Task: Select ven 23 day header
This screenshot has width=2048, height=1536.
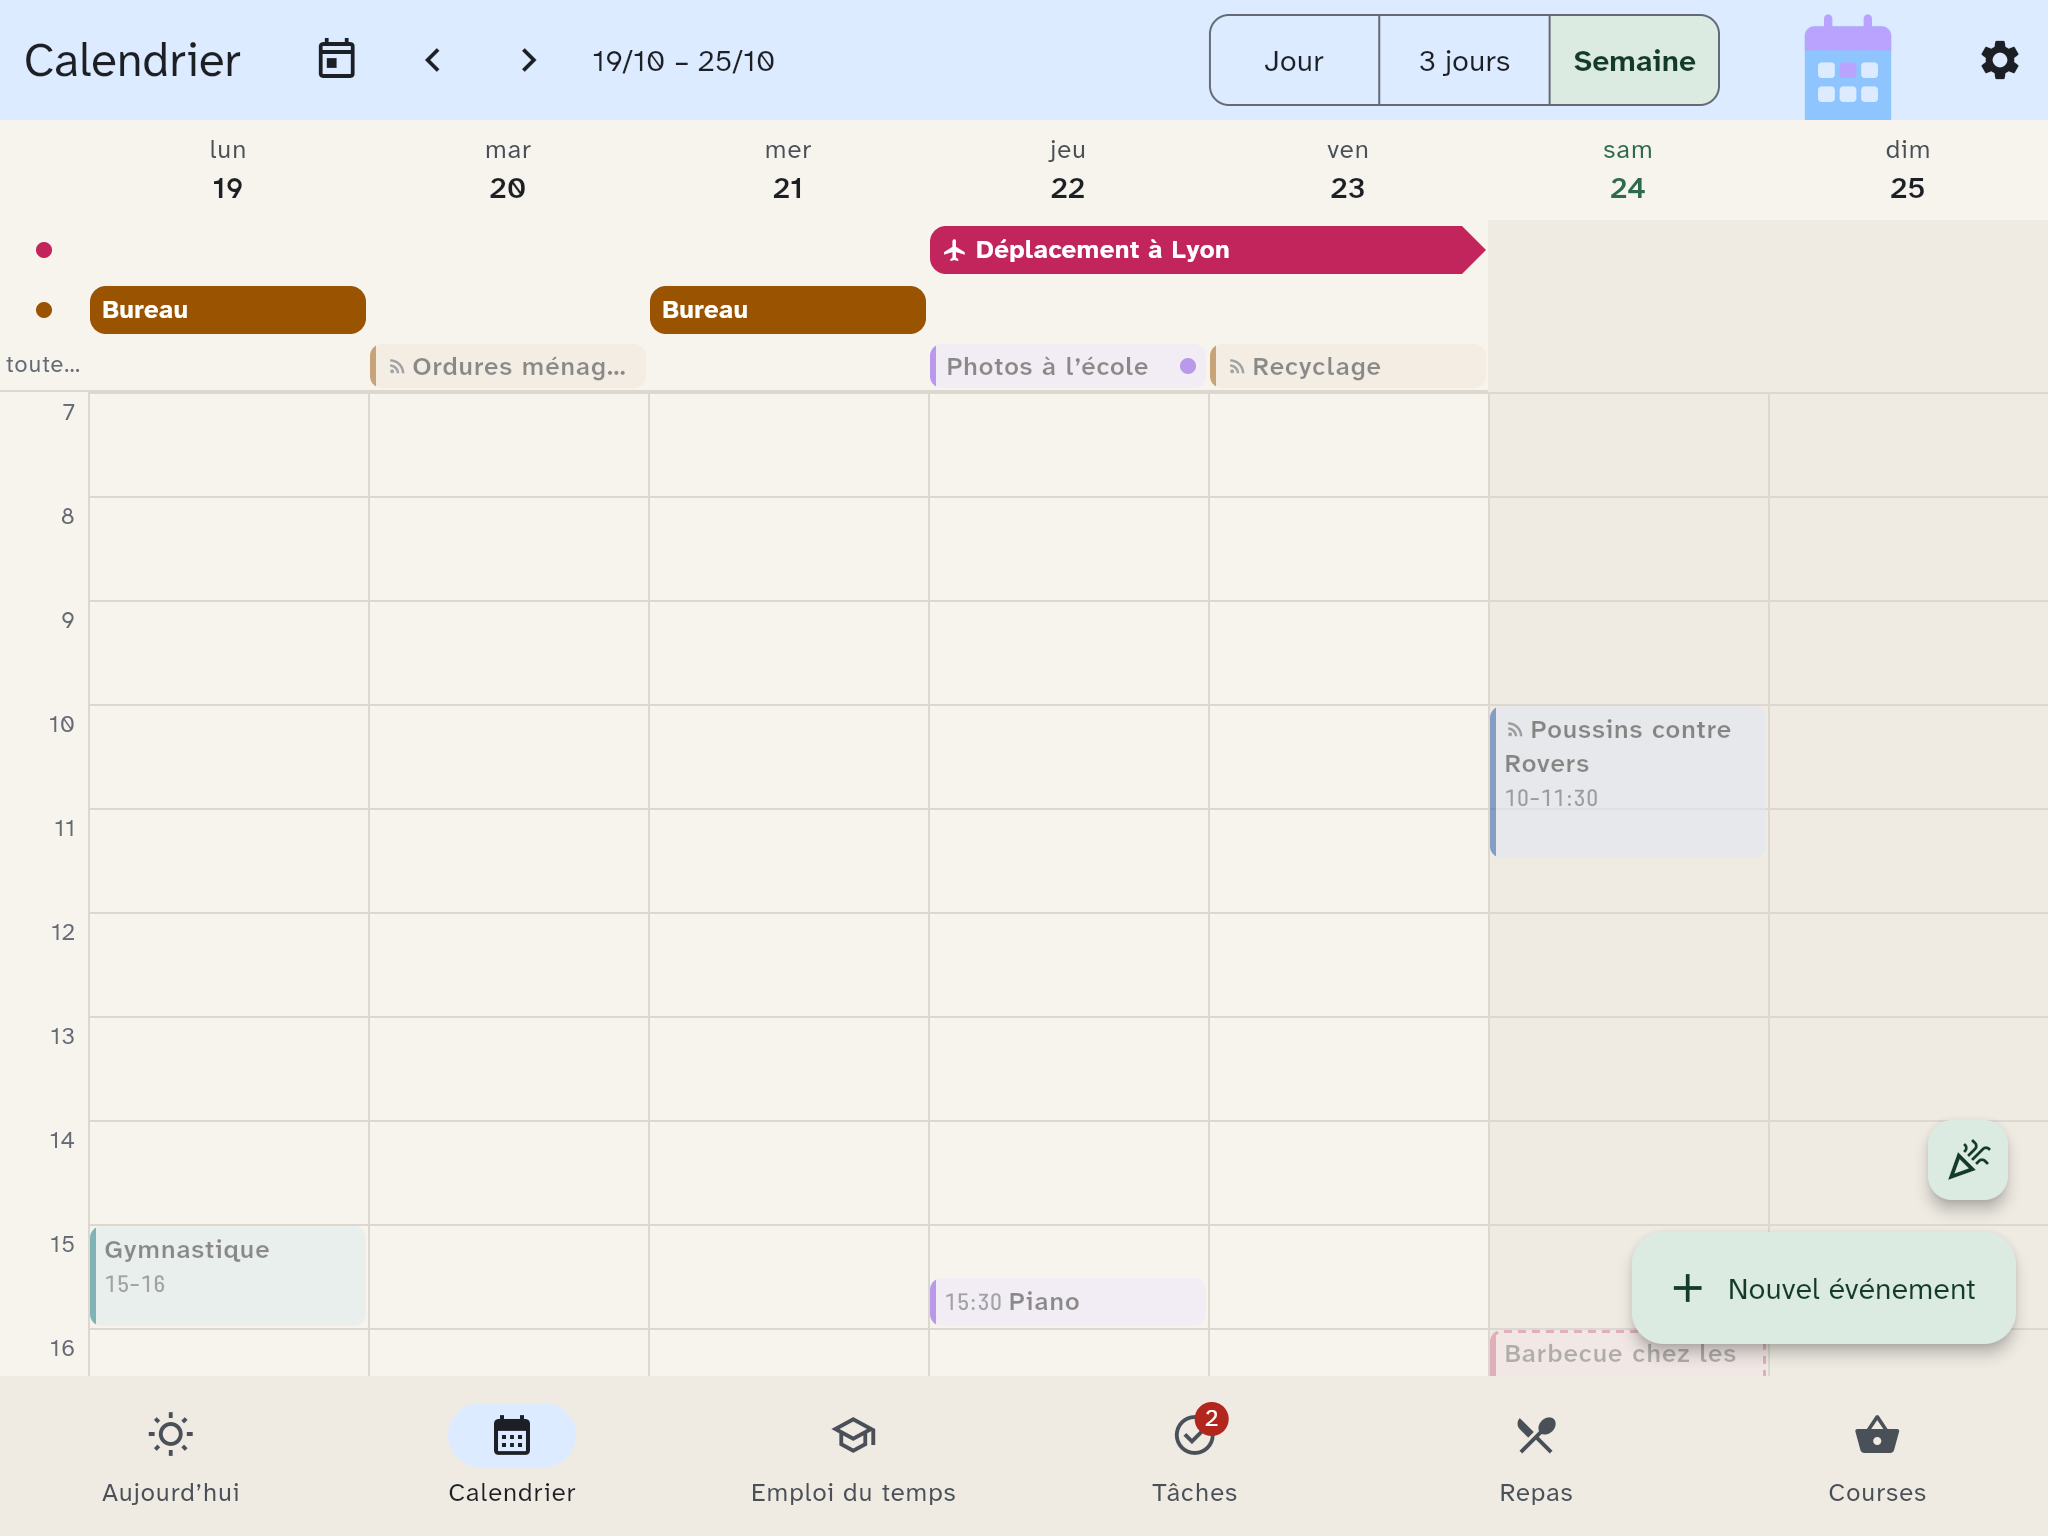Action: pos(1348,170)
